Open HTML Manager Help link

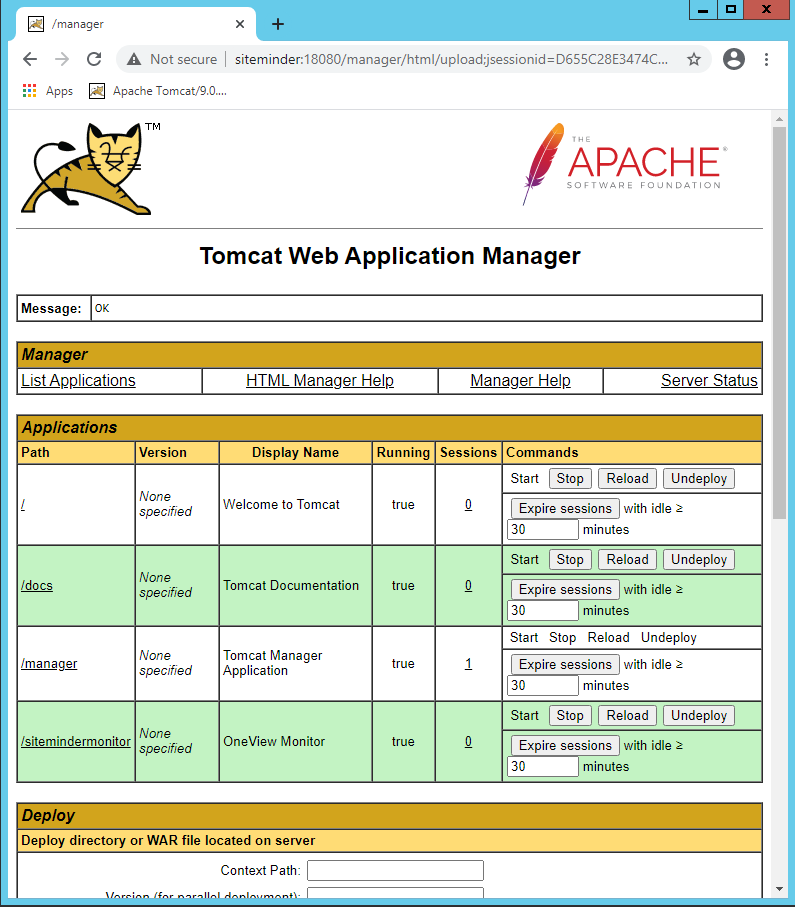(x=320, y=381)
